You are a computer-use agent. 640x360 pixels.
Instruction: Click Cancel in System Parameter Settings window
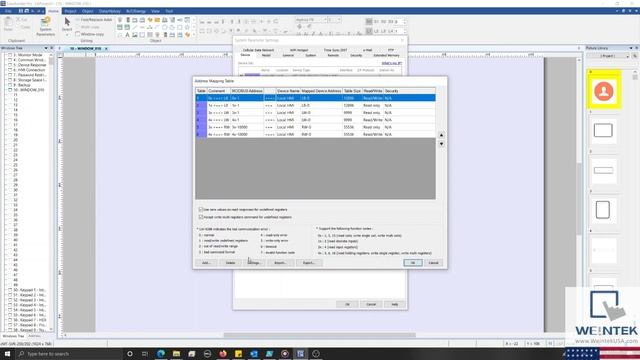(371, 304)
